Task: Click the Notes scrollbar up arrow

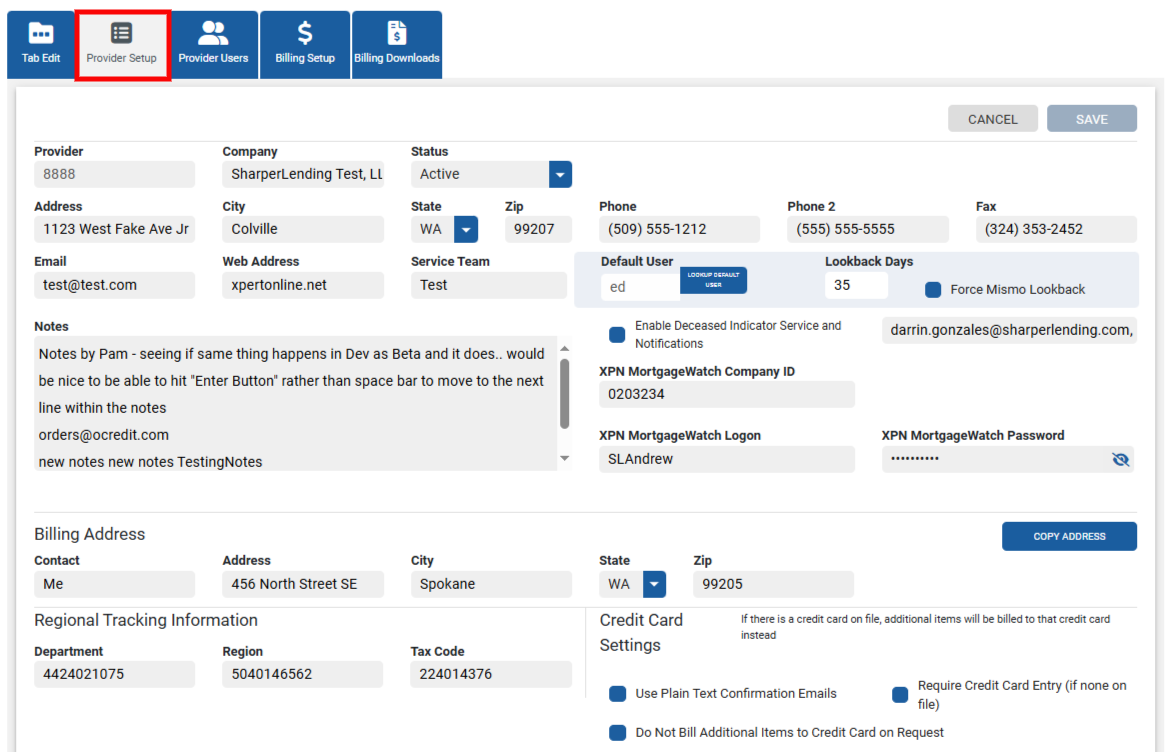Action: (565, 349)
